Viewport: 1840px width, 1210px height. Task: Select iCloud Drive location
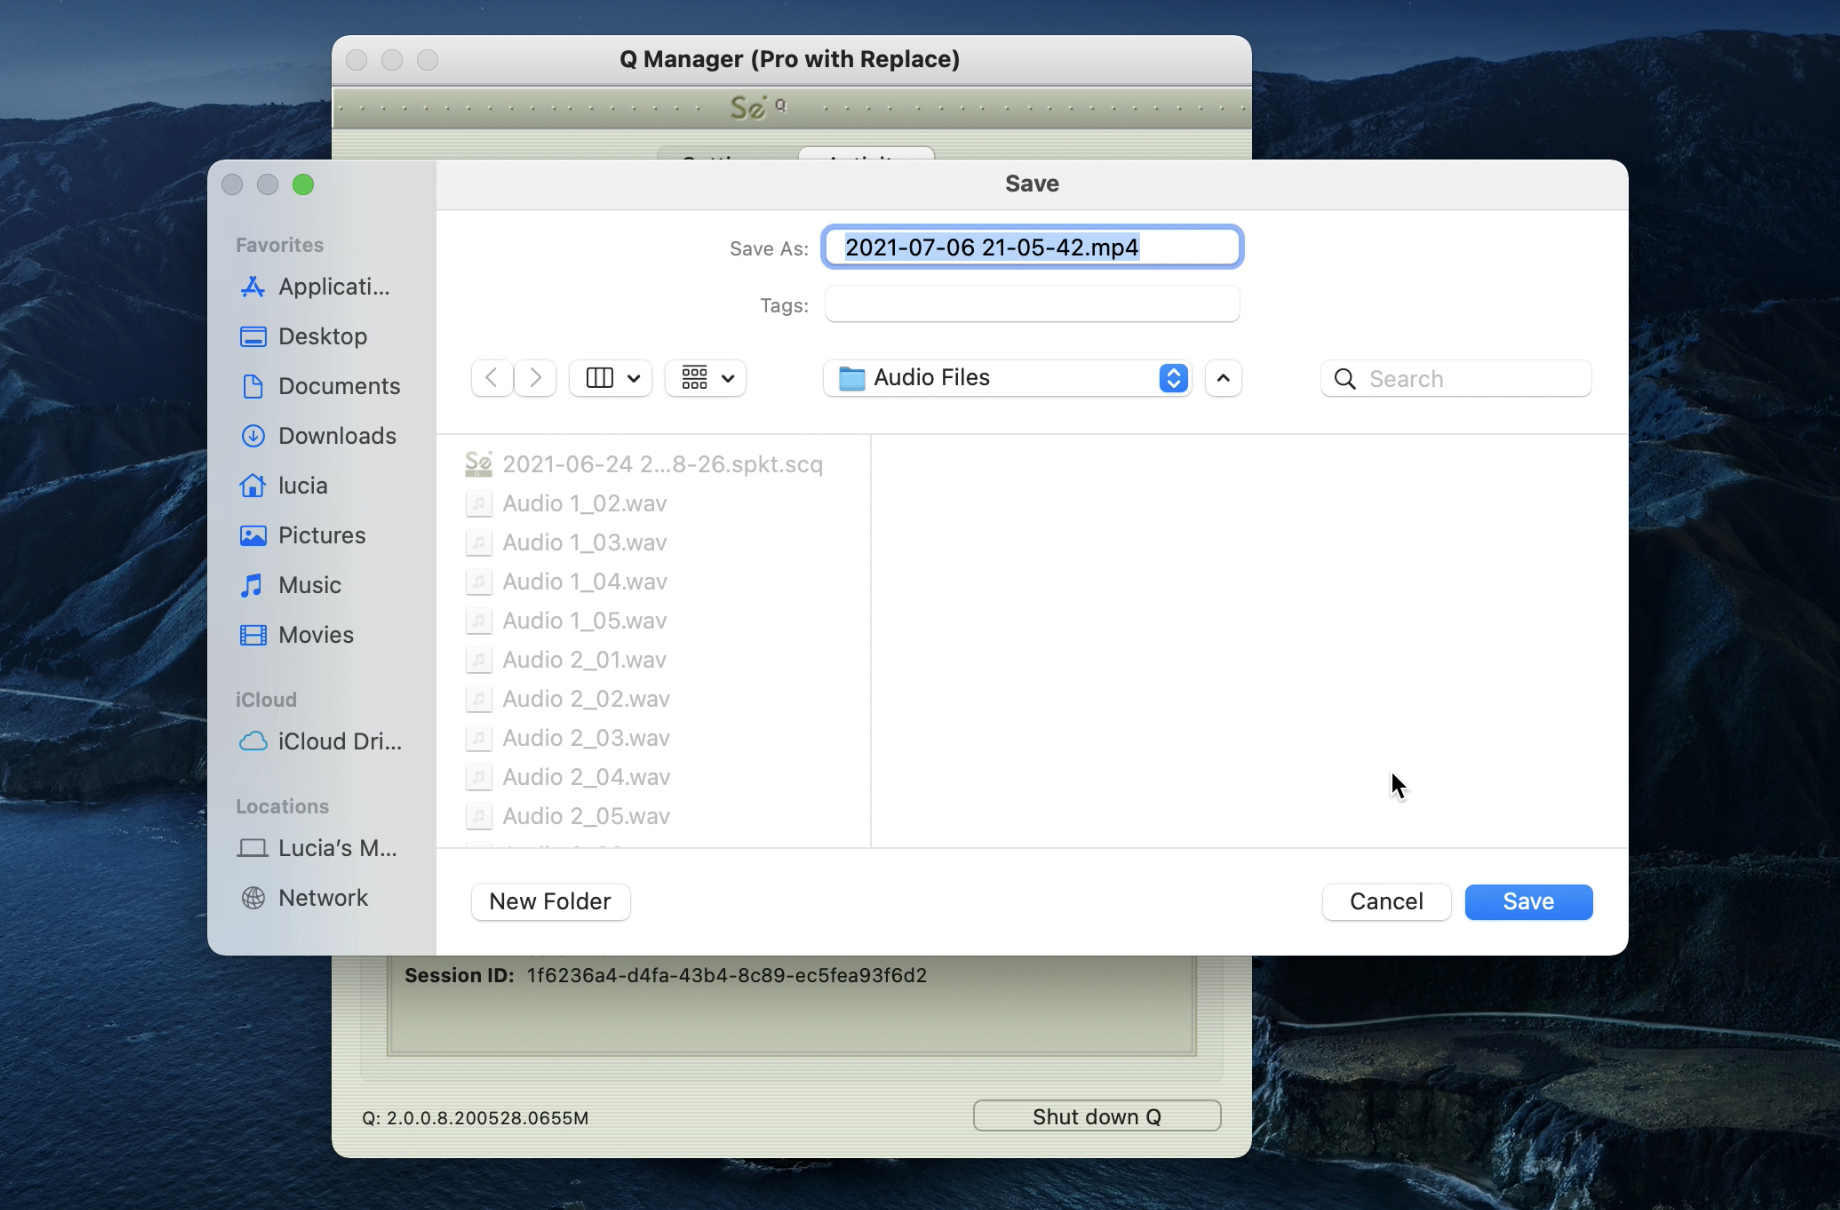[321, 742]
